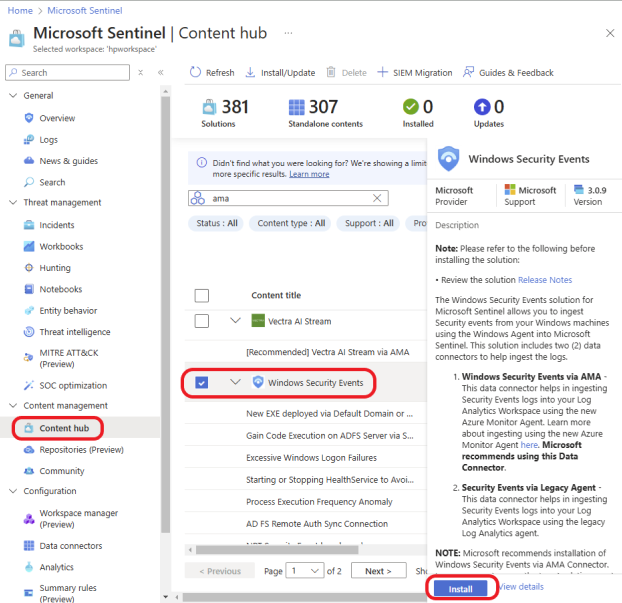
Task: Open the Analytics flask icon
Action: pyautogui.click(x=29, y=567)
